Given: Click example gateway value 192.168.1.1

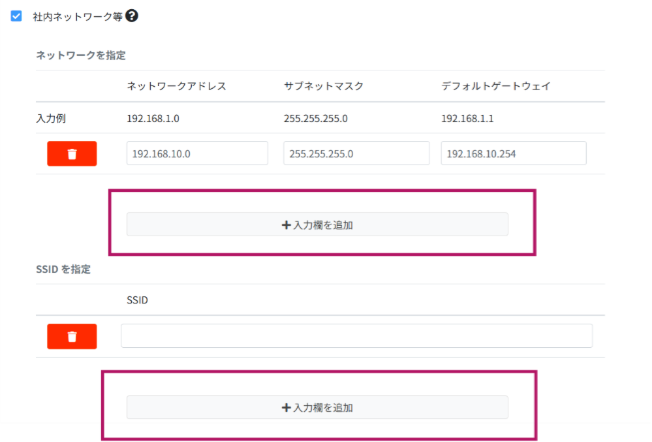Looking at the screenshot, I should click(467, 118).
